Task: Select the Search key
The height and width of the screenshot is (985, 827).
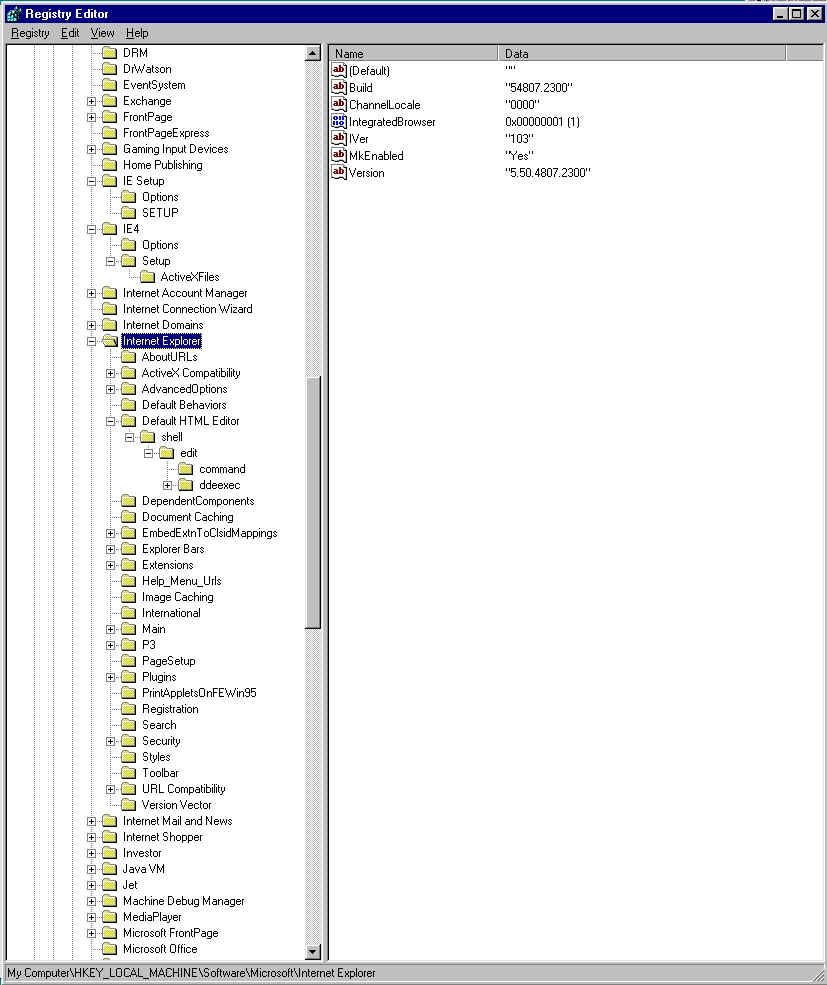Action: 159,725
